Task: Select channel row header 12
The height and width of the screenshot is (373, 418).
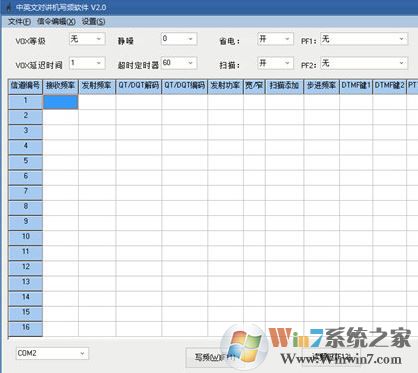Action: click(25, 268)
